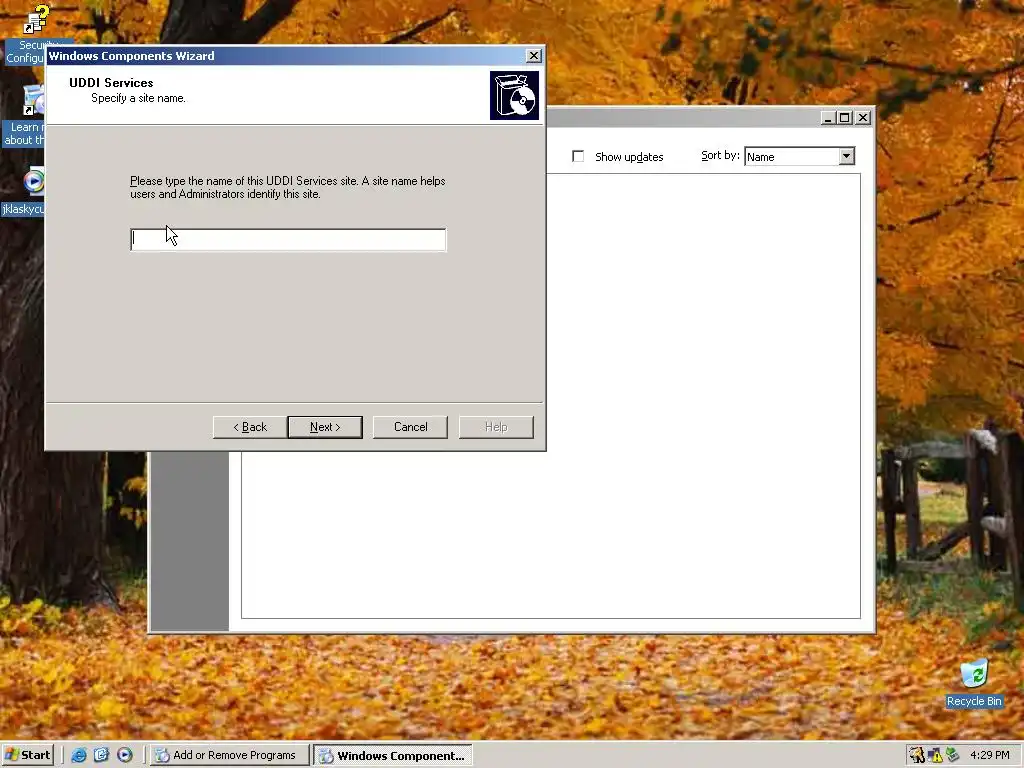
Task: Select the jklaskycu media desktop icon
Action: [24, 193]
